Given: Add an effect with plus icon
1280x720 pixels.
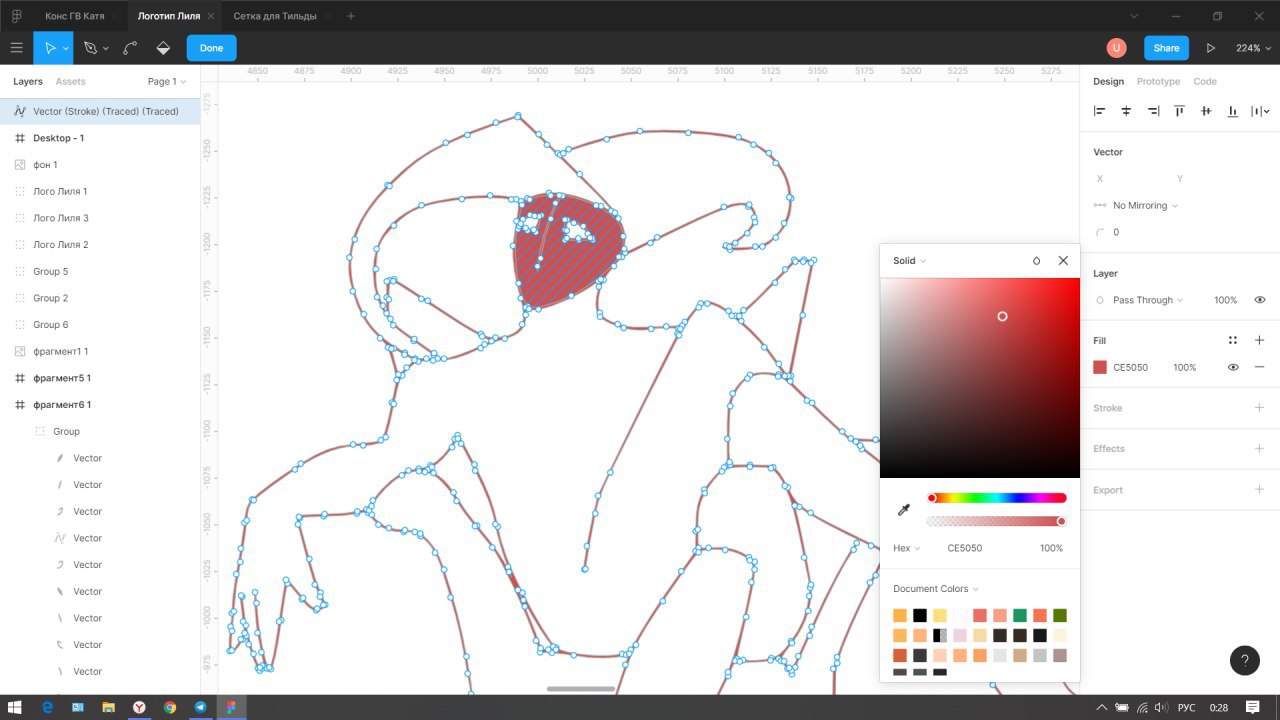Looking at the screenshot, I should (x=1260, y=449).
